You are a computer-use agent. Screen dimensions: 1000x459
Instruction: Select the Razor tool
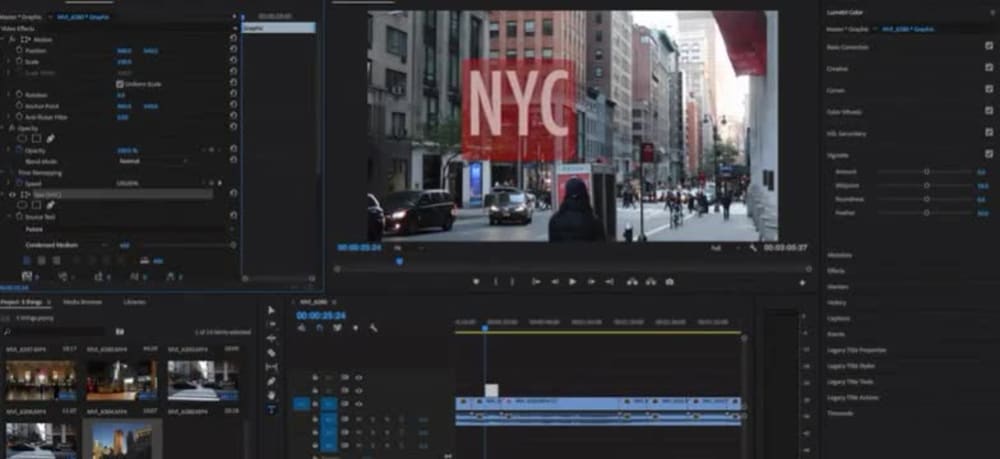coord(272,353)
